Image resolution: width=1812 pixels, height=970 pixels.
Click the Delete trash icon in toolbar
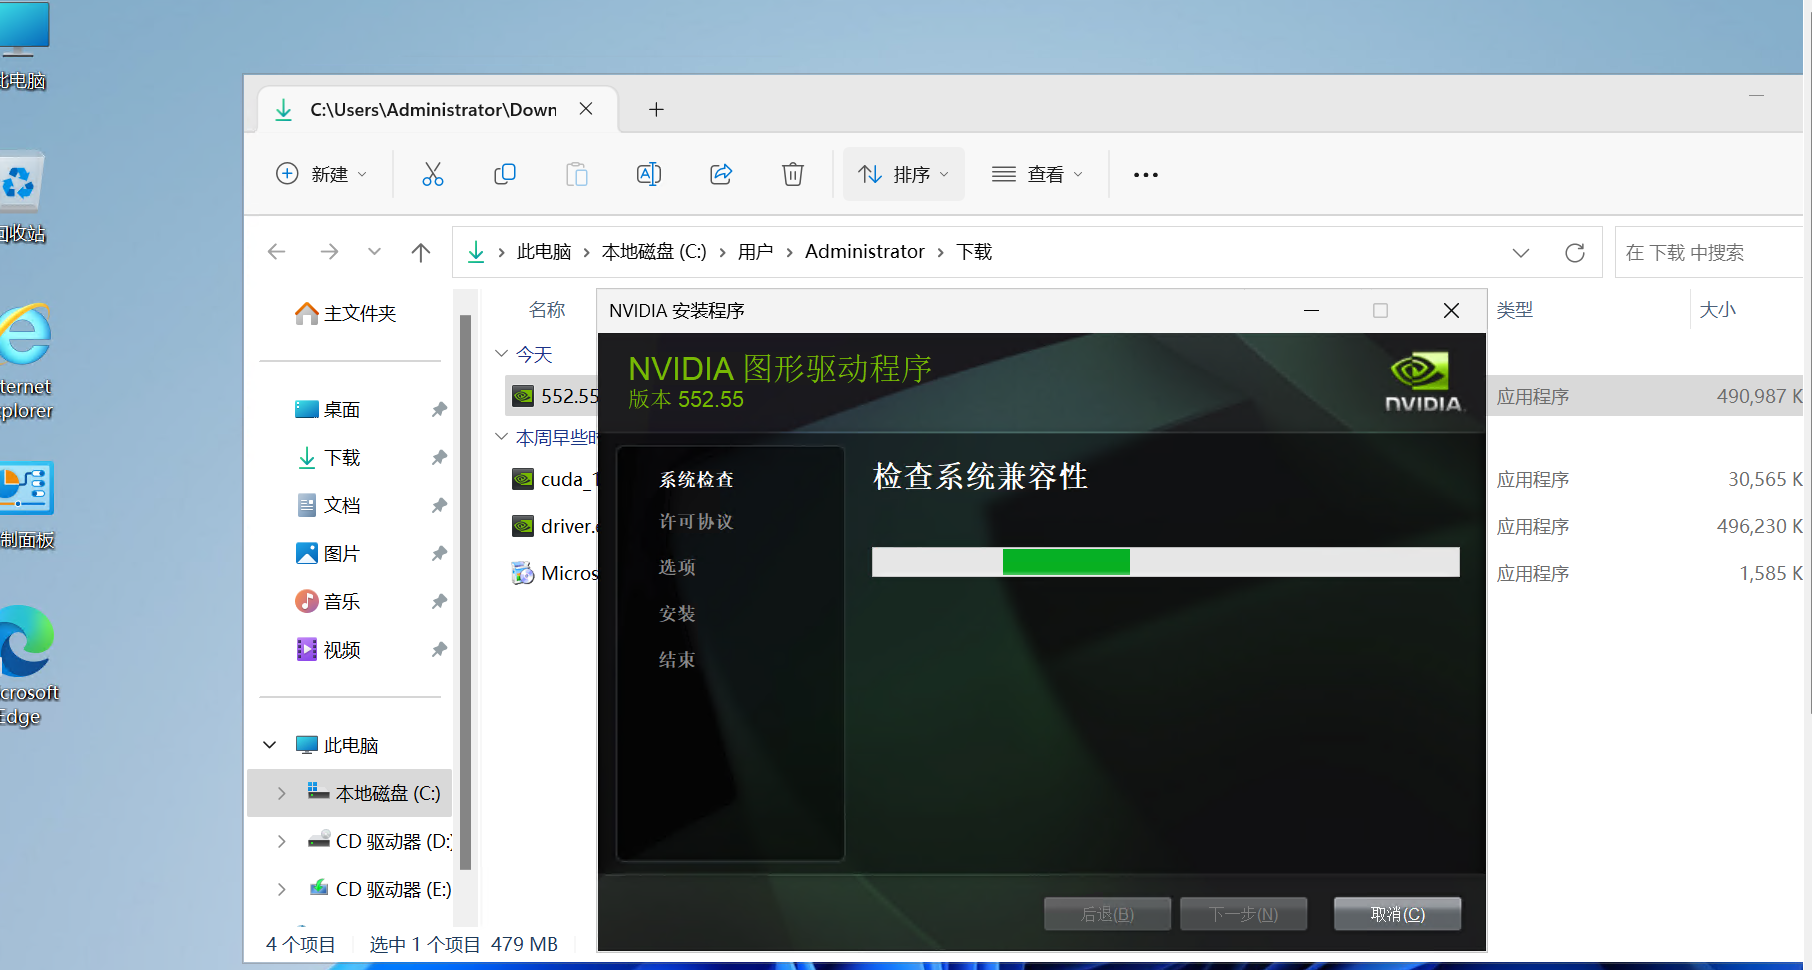point(793,174)
